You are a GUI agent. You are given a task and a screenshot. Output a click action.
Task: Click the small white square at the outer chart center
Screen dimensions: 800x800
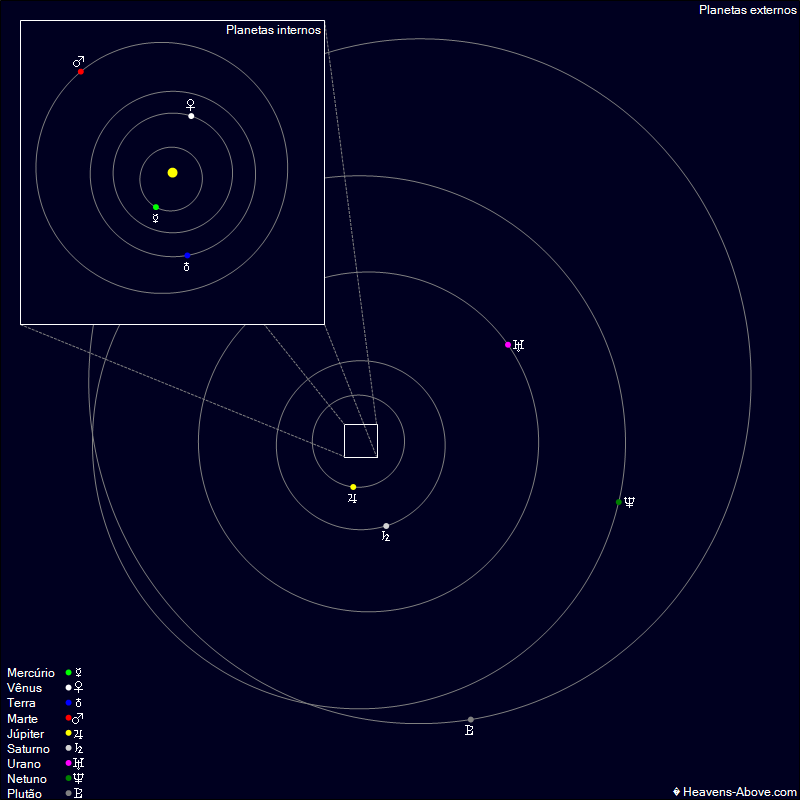tap(361, 441)
